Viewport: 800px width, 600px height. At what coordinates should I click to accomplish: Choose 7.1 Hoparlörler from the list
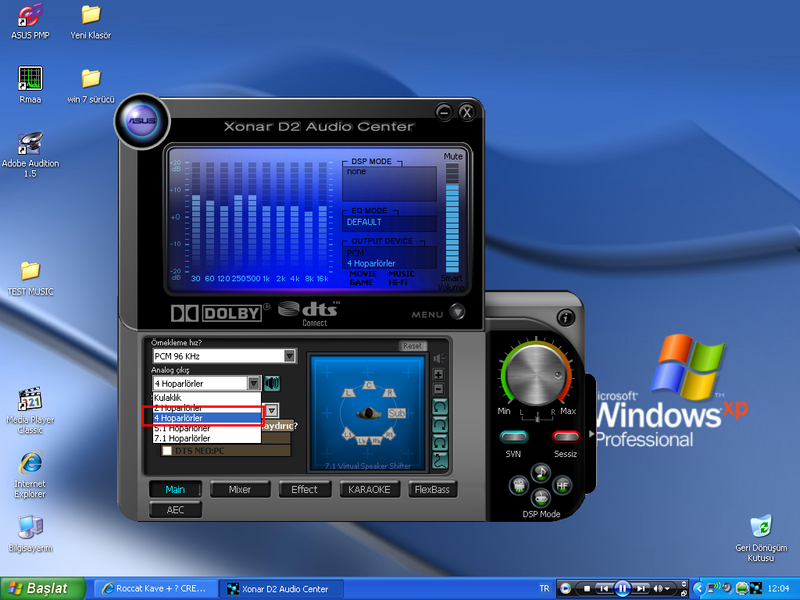207,438
